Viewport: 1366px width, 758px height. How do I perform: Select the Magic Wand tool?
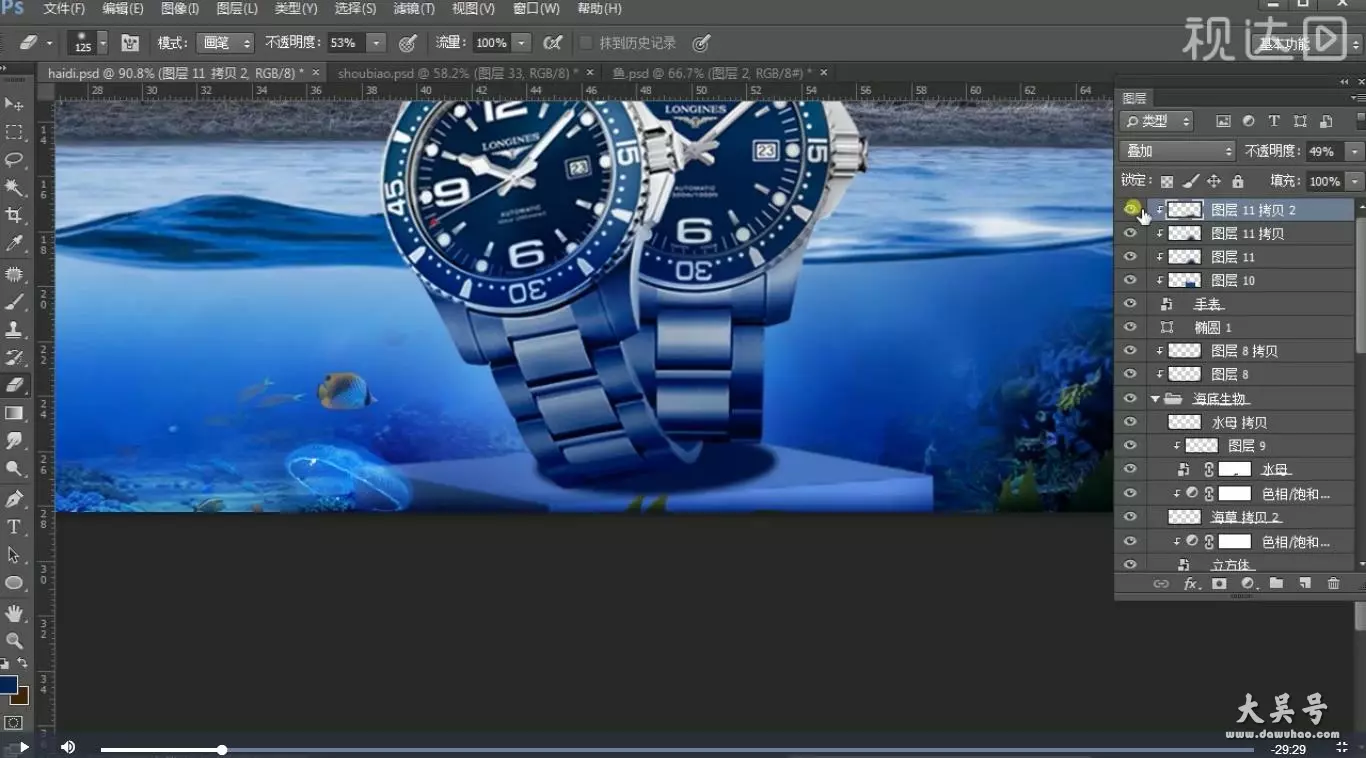coord(14,188)
